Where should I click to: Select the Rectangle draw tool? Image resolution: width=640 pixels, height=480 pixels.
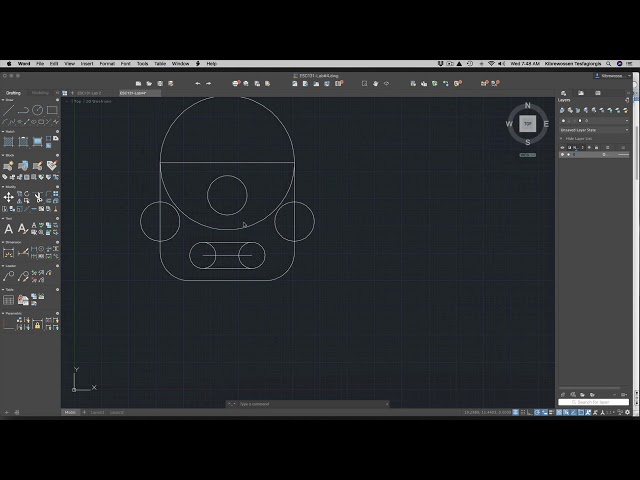(x=52, y=110)
